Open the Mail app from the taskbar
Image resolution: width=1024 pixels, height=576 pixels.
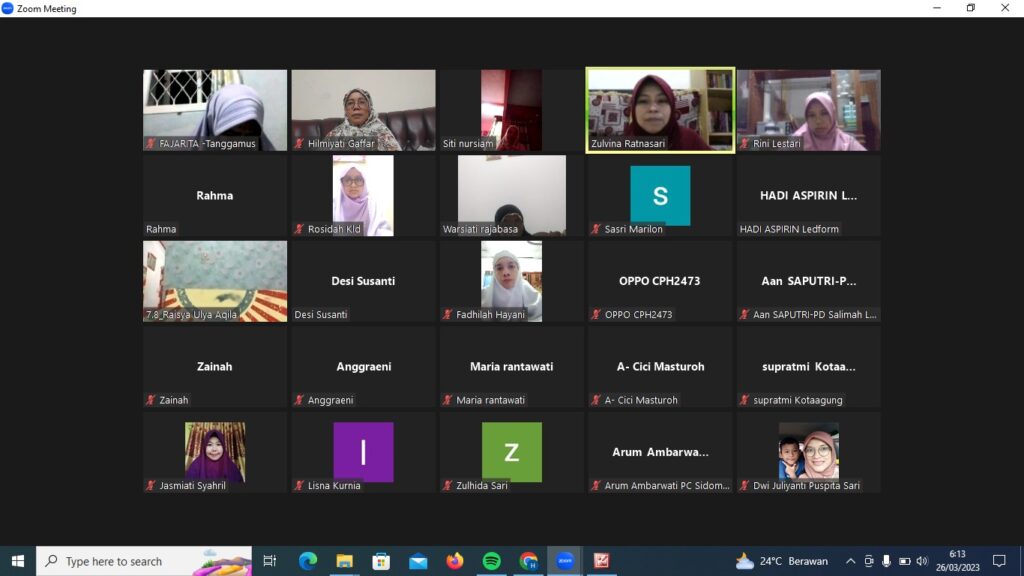(x=418, y=561)
